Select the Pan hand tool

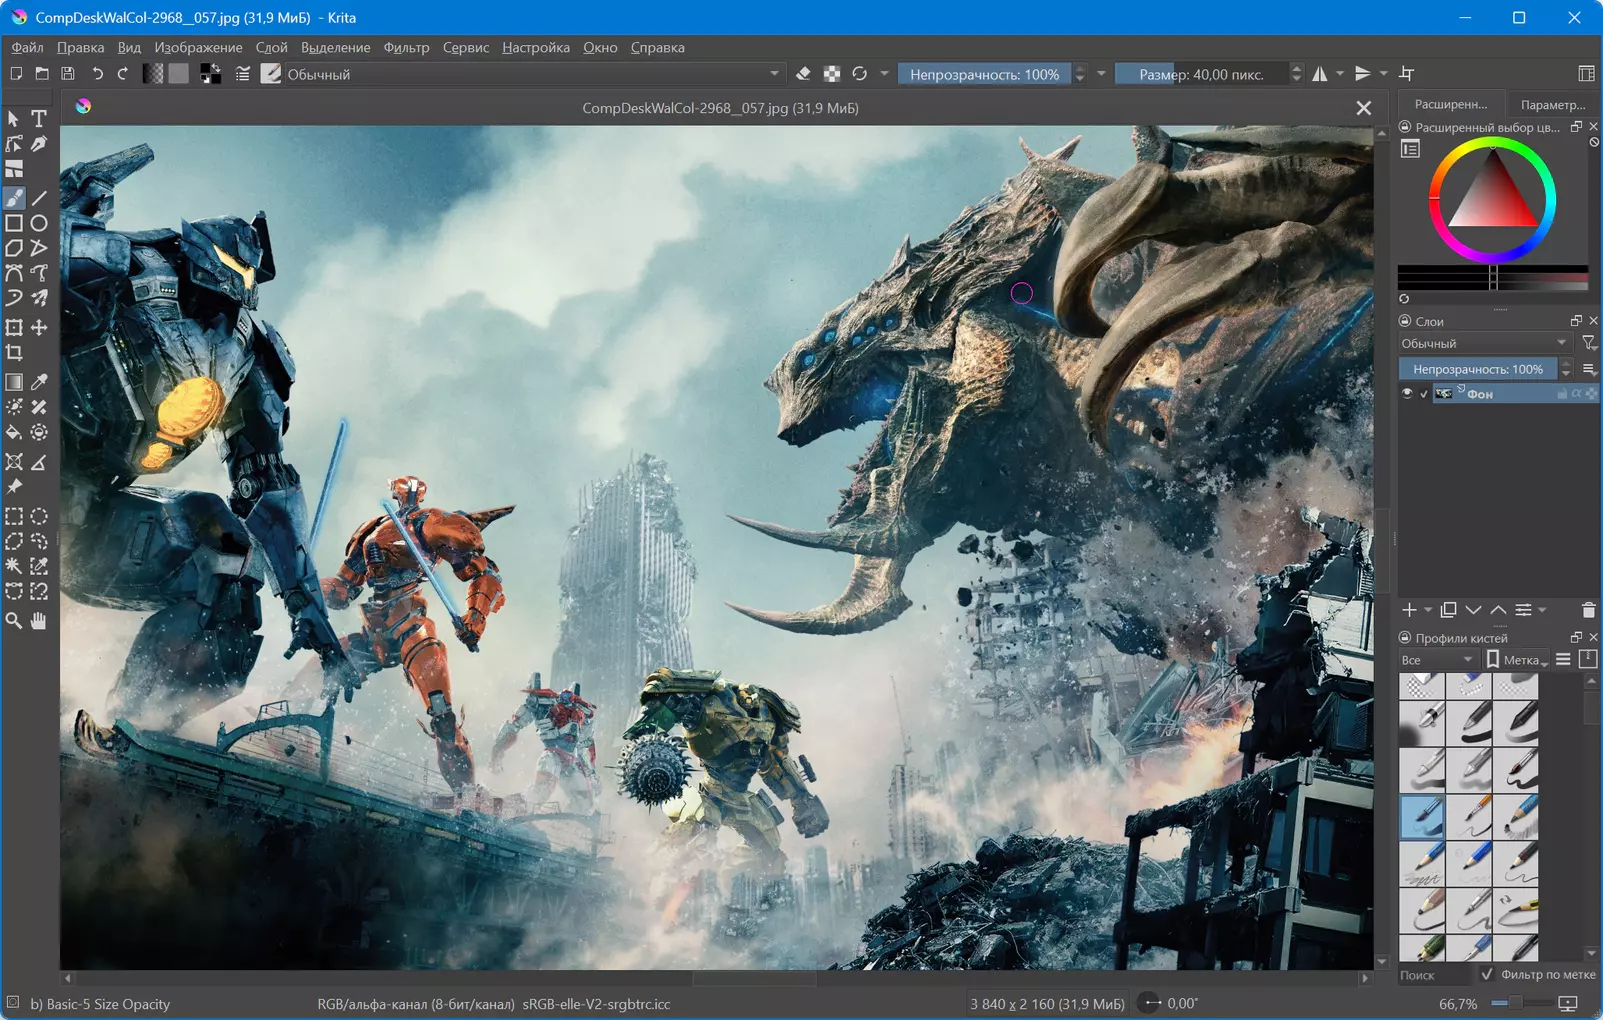pos(39,621)
